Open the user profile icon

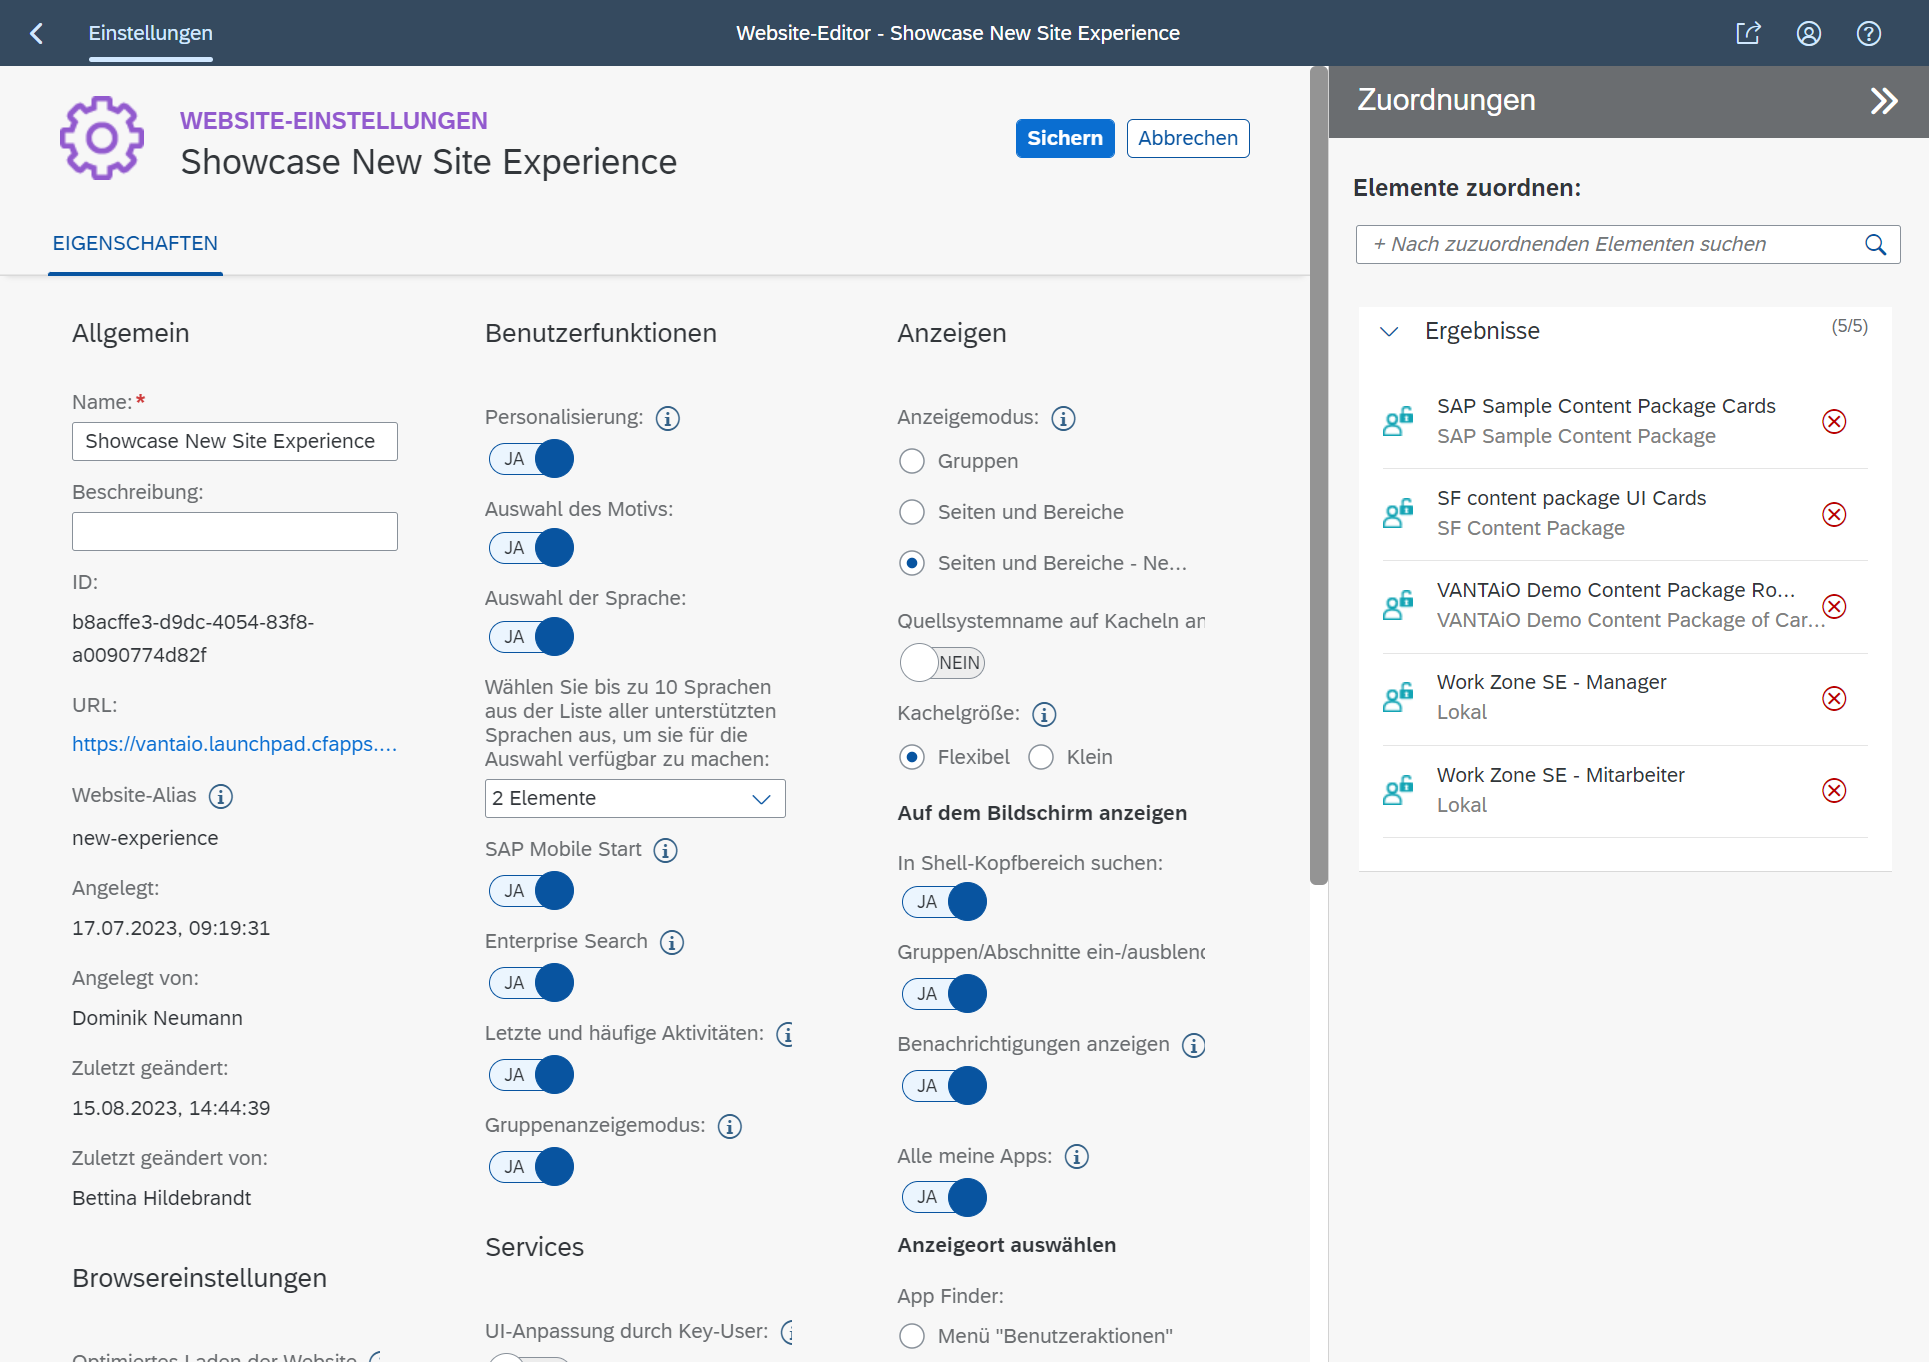[1808, 33]
